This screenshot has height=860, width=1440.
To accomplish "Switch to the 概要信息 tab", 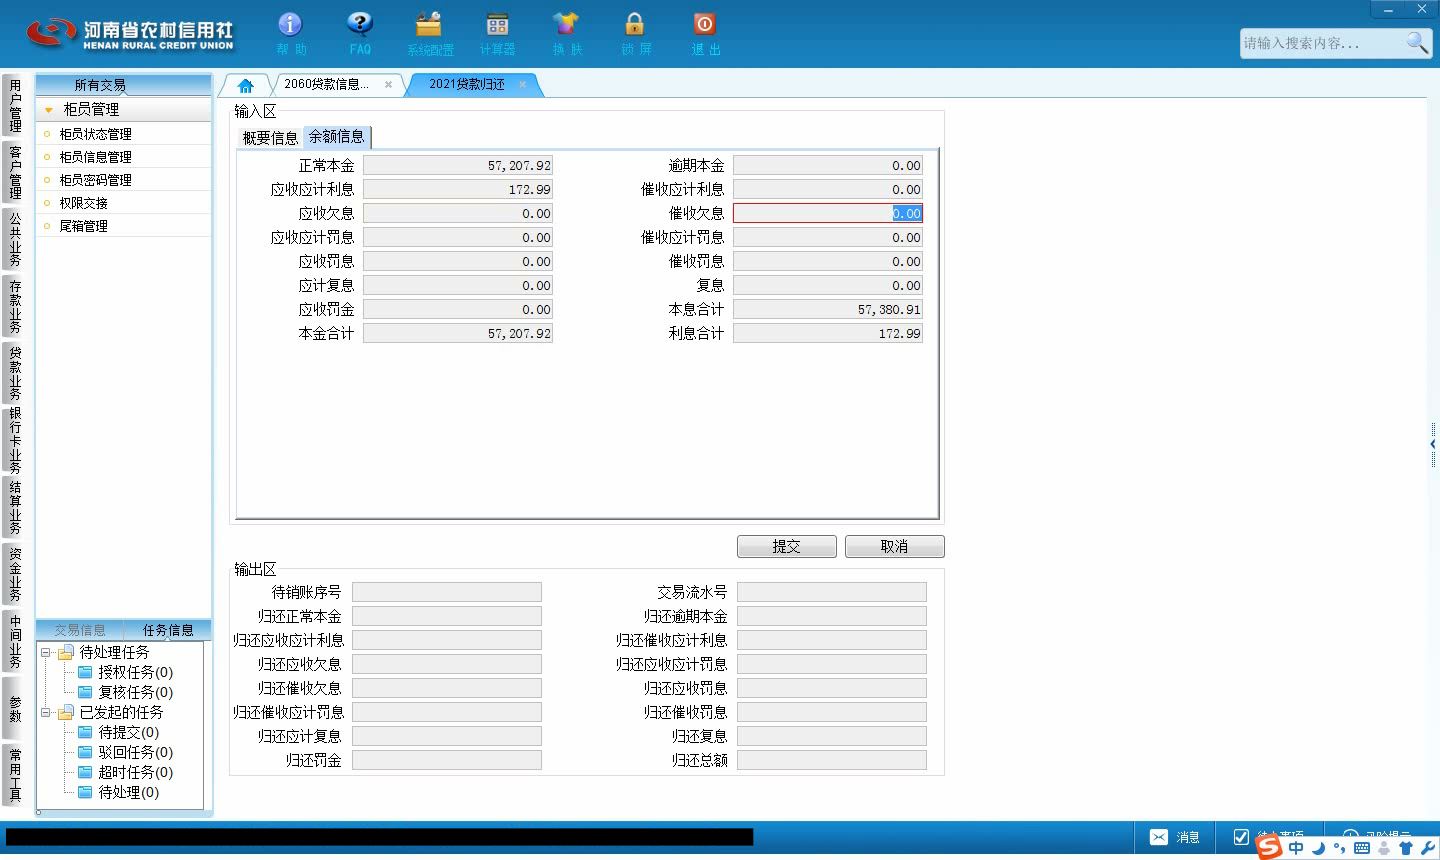I will pyautogui.click(x=270, y=138).
